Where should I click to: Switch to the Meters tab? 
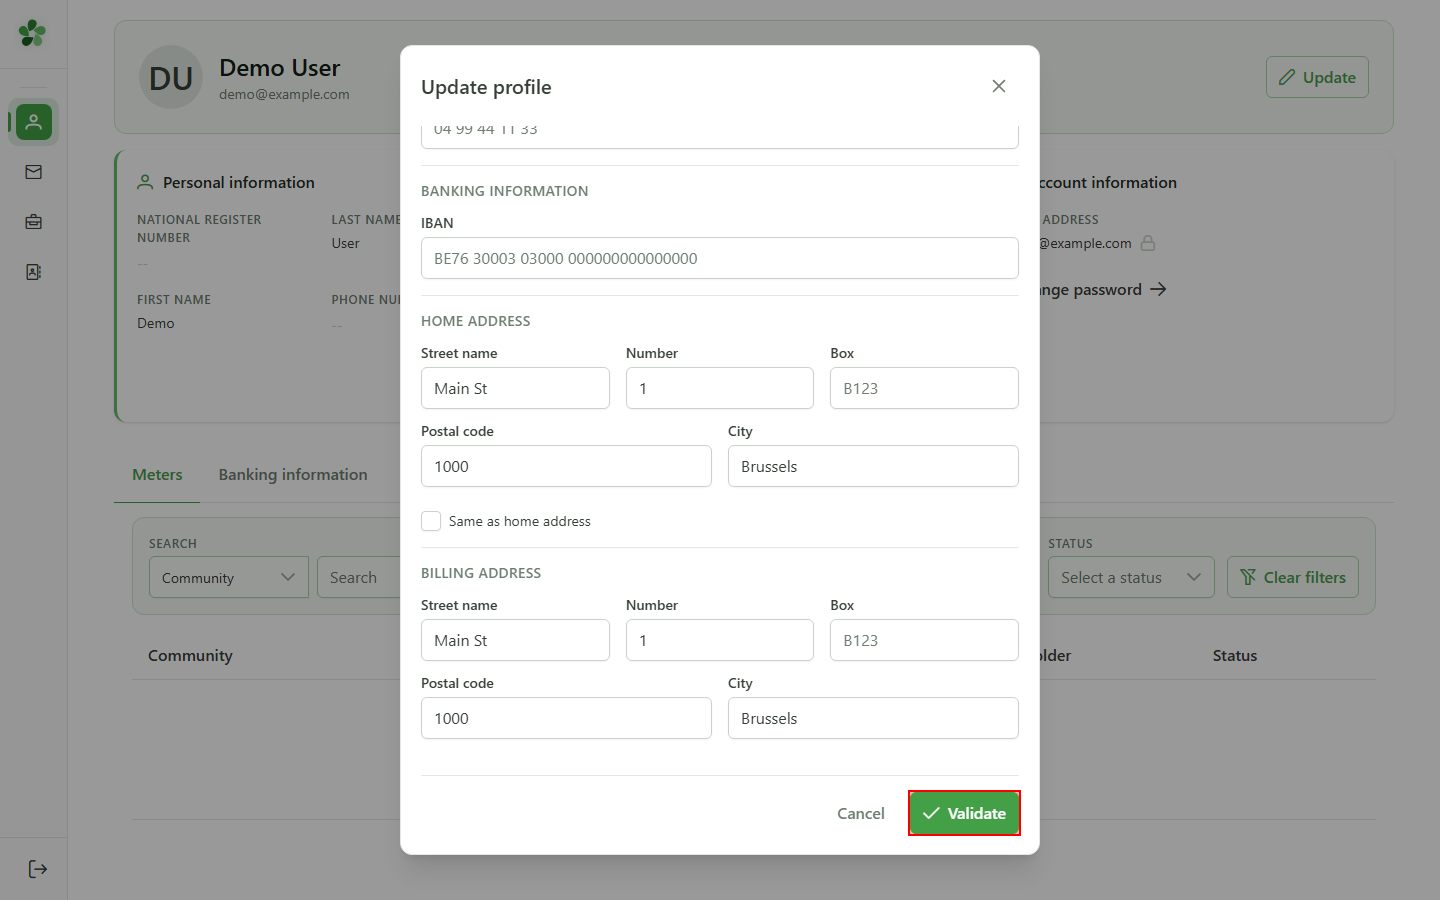[157, 474]
